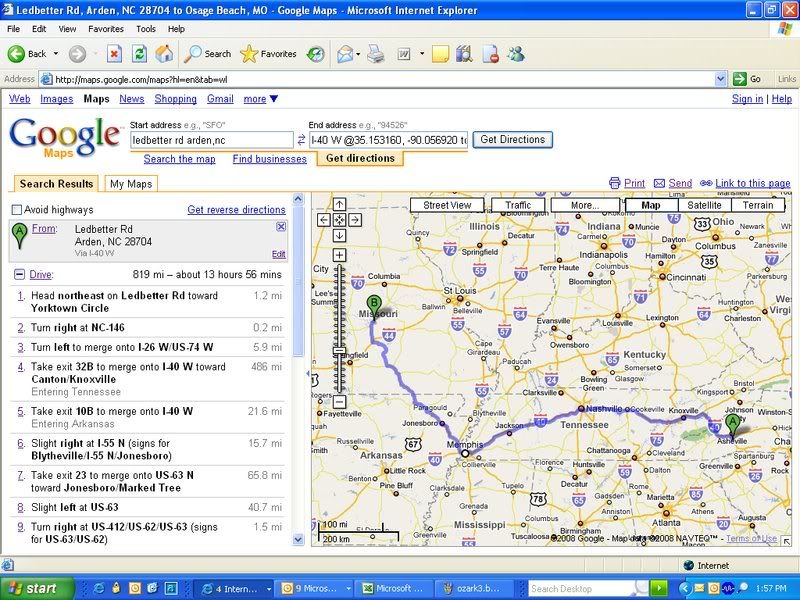The image size is (800, 600).
Task: Pan the map left with the arrow
Action: coord(324,220)
